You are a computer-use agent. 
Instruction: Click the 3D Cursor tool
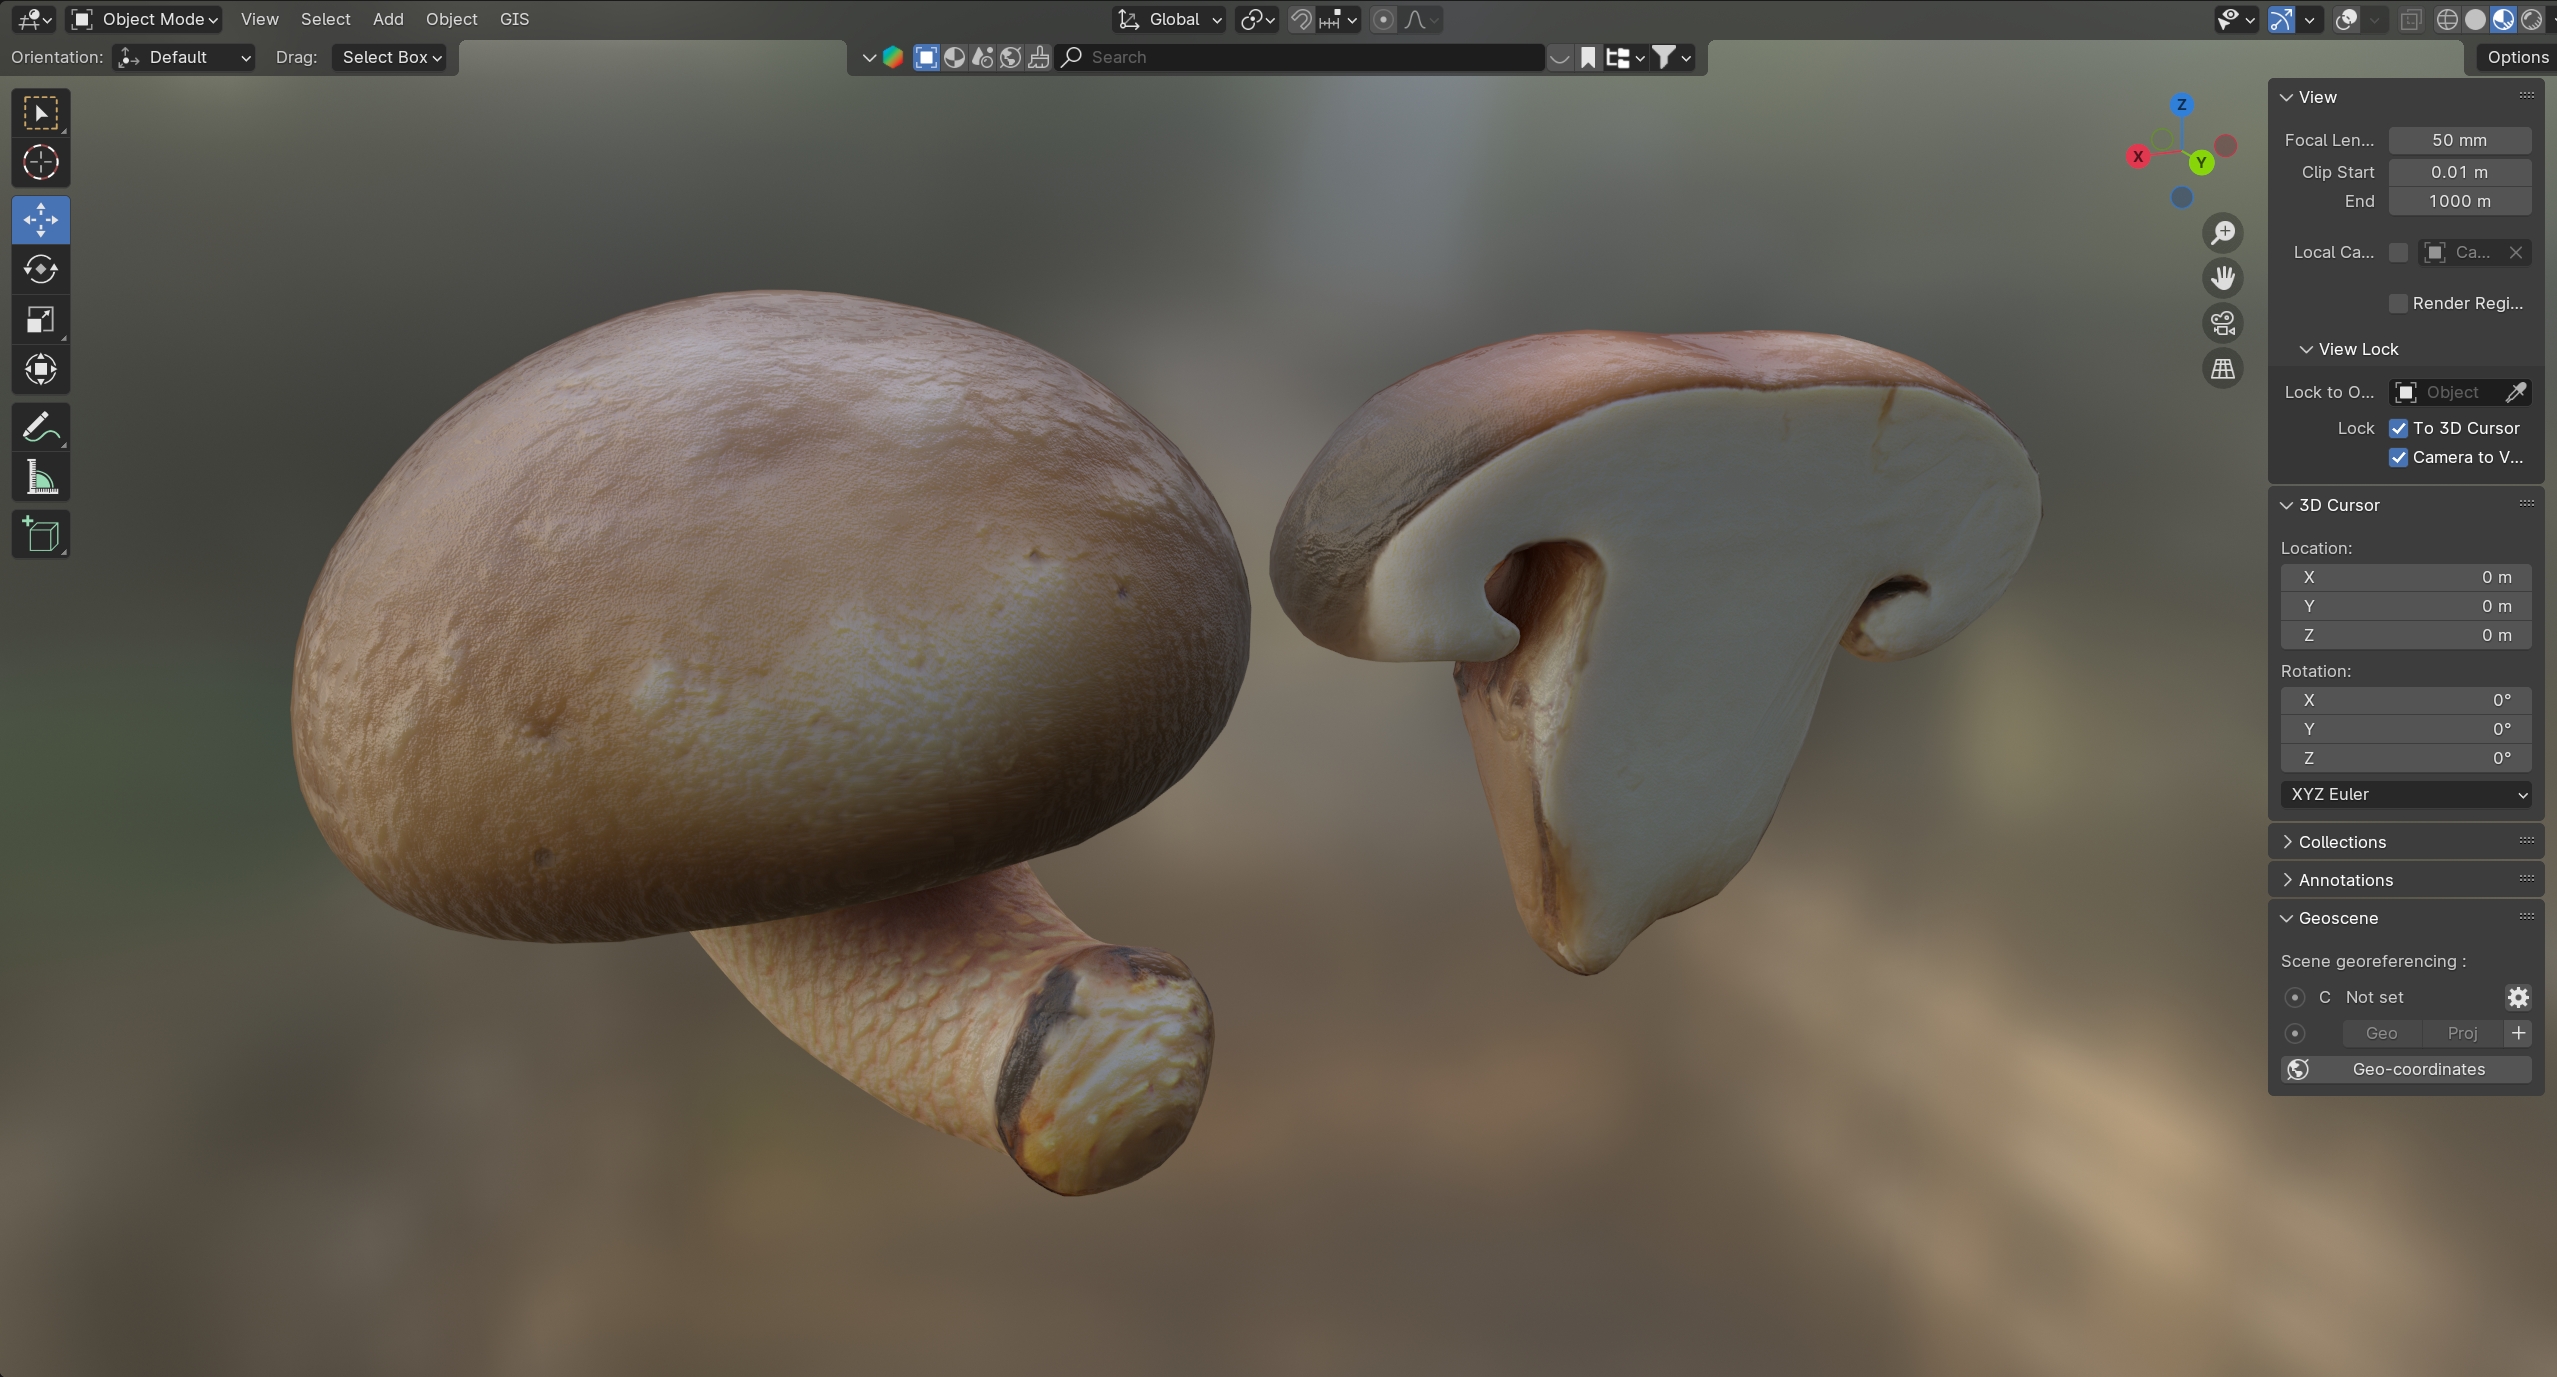40,162
